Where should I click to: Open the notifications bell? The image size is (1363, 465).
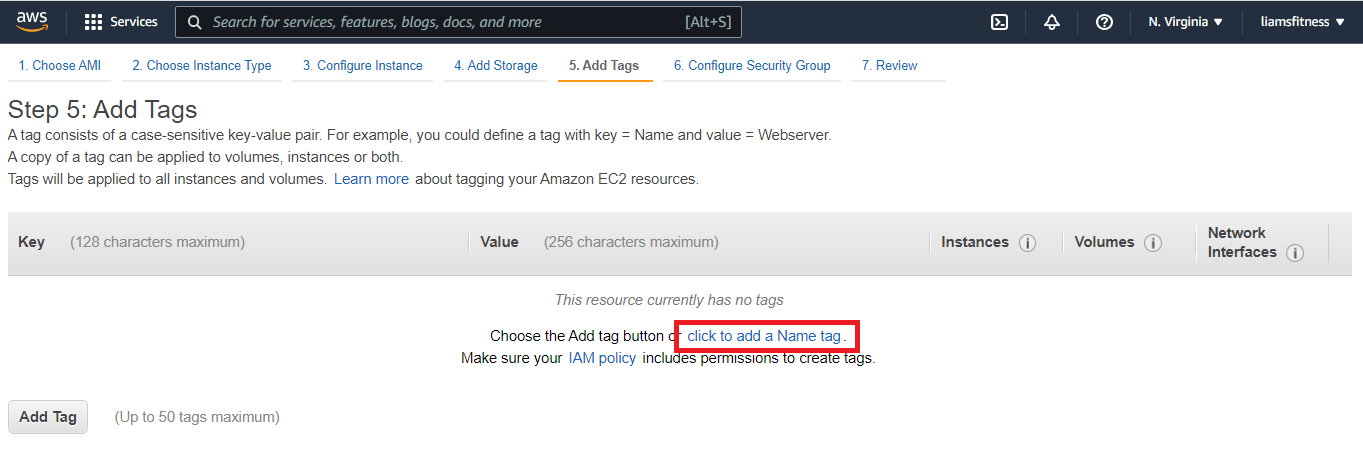[1051, 22]
